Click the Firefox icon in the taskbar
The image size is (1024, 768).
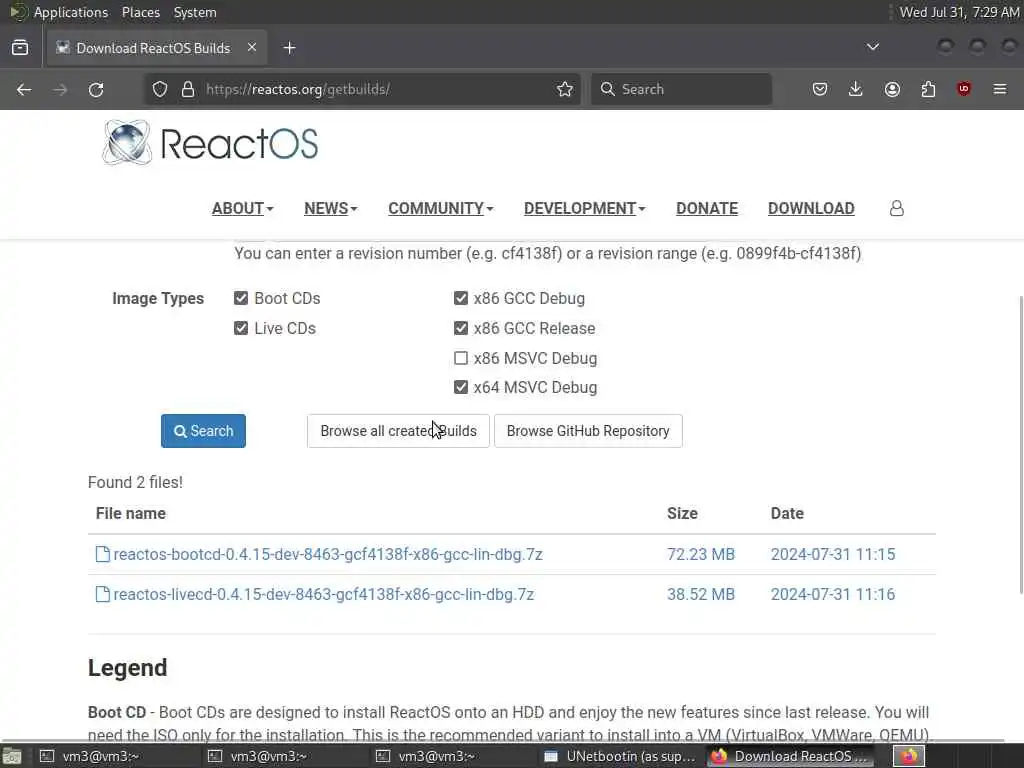pos(909,756)
